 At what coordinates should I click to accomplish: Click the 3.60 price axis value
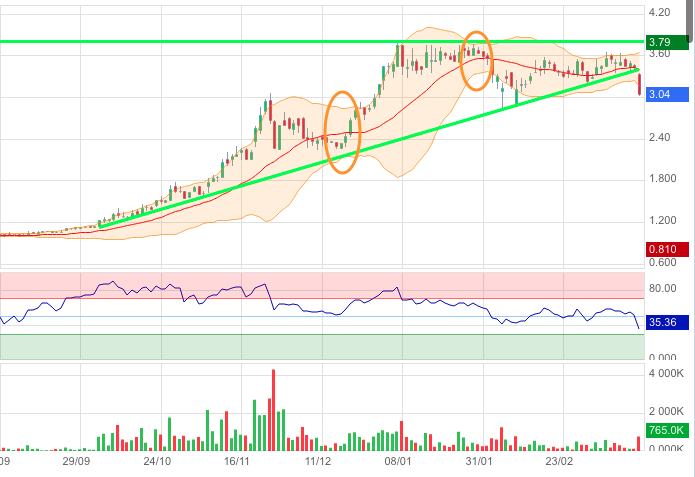click(x=660, y=54)
